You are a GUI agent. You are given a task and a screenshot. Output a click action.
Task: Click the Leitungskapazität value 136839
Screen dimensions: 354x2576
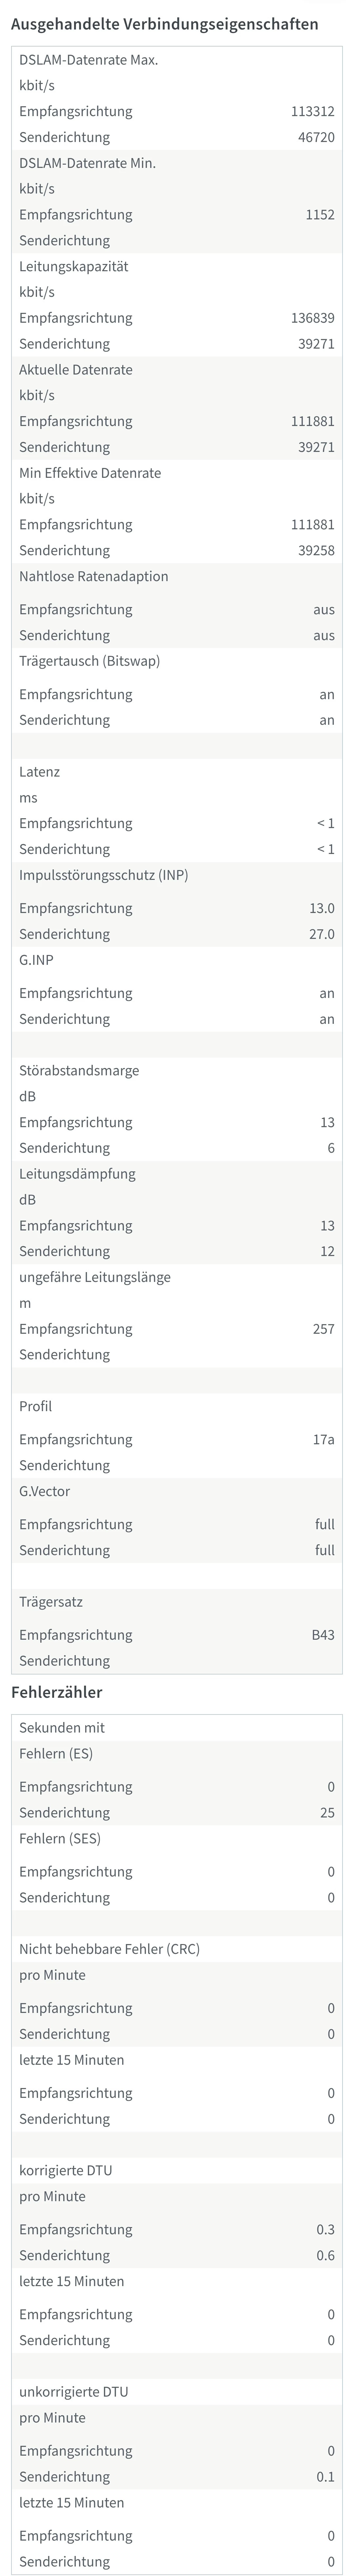312,318
